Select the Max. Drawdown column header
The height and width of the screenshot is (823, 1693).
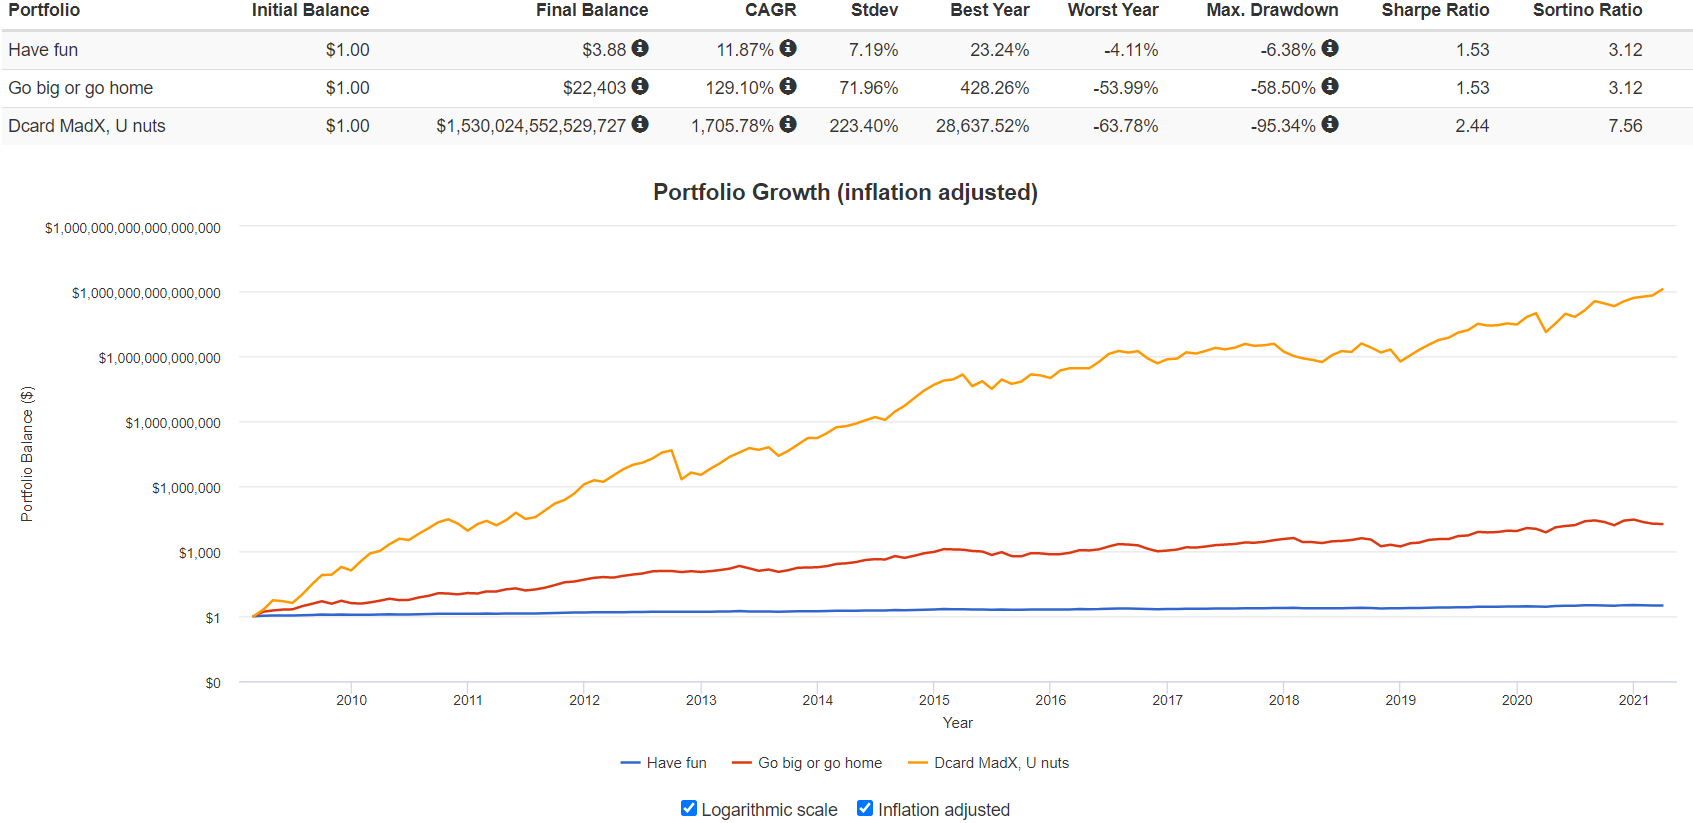tap(1272, 10)
